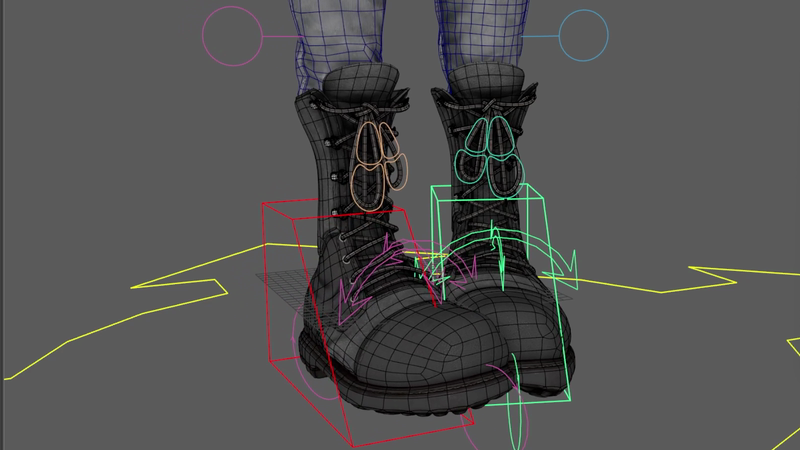Select the blue circle rig control
The image size is (800, 450).
[x=584, y=36]
